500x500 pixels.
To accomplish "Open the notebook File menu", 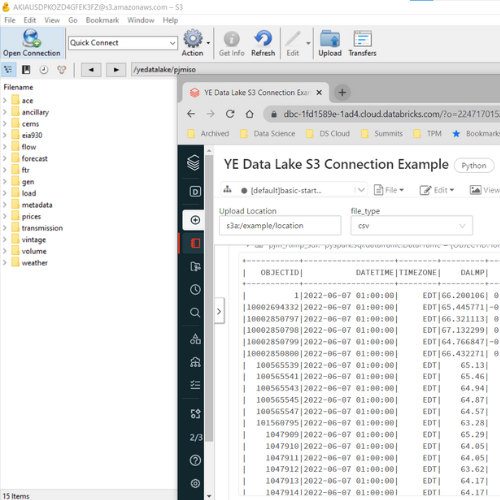I will [x=389, y=190].
